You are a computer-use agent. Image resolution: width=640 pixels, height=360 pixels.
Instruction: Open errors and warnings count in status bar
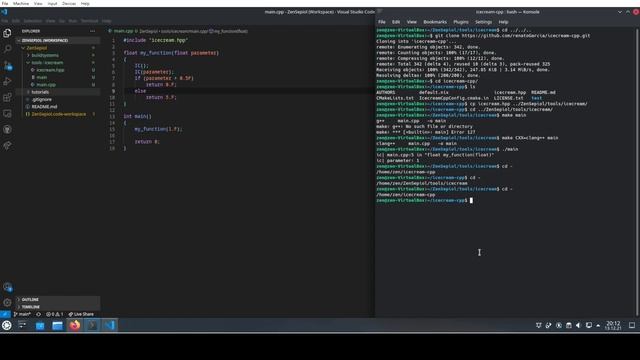[55, 314]
